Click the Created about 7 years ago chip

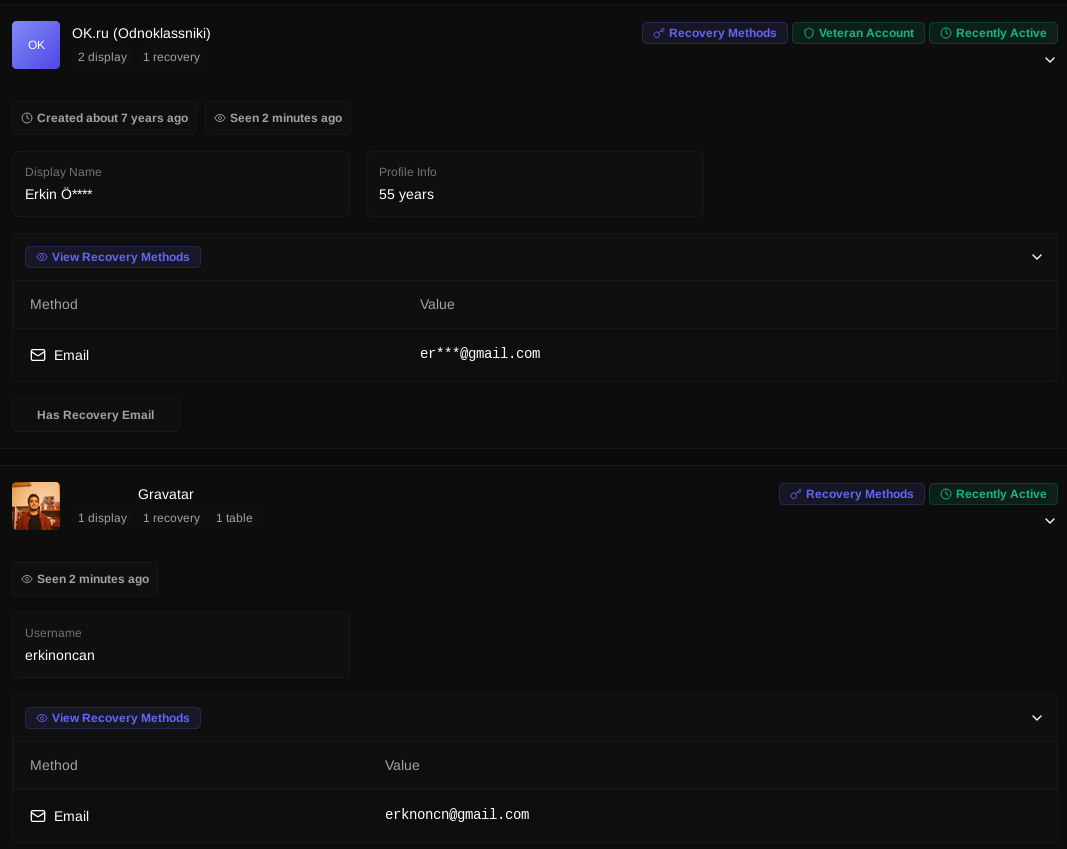coord(105,118)
